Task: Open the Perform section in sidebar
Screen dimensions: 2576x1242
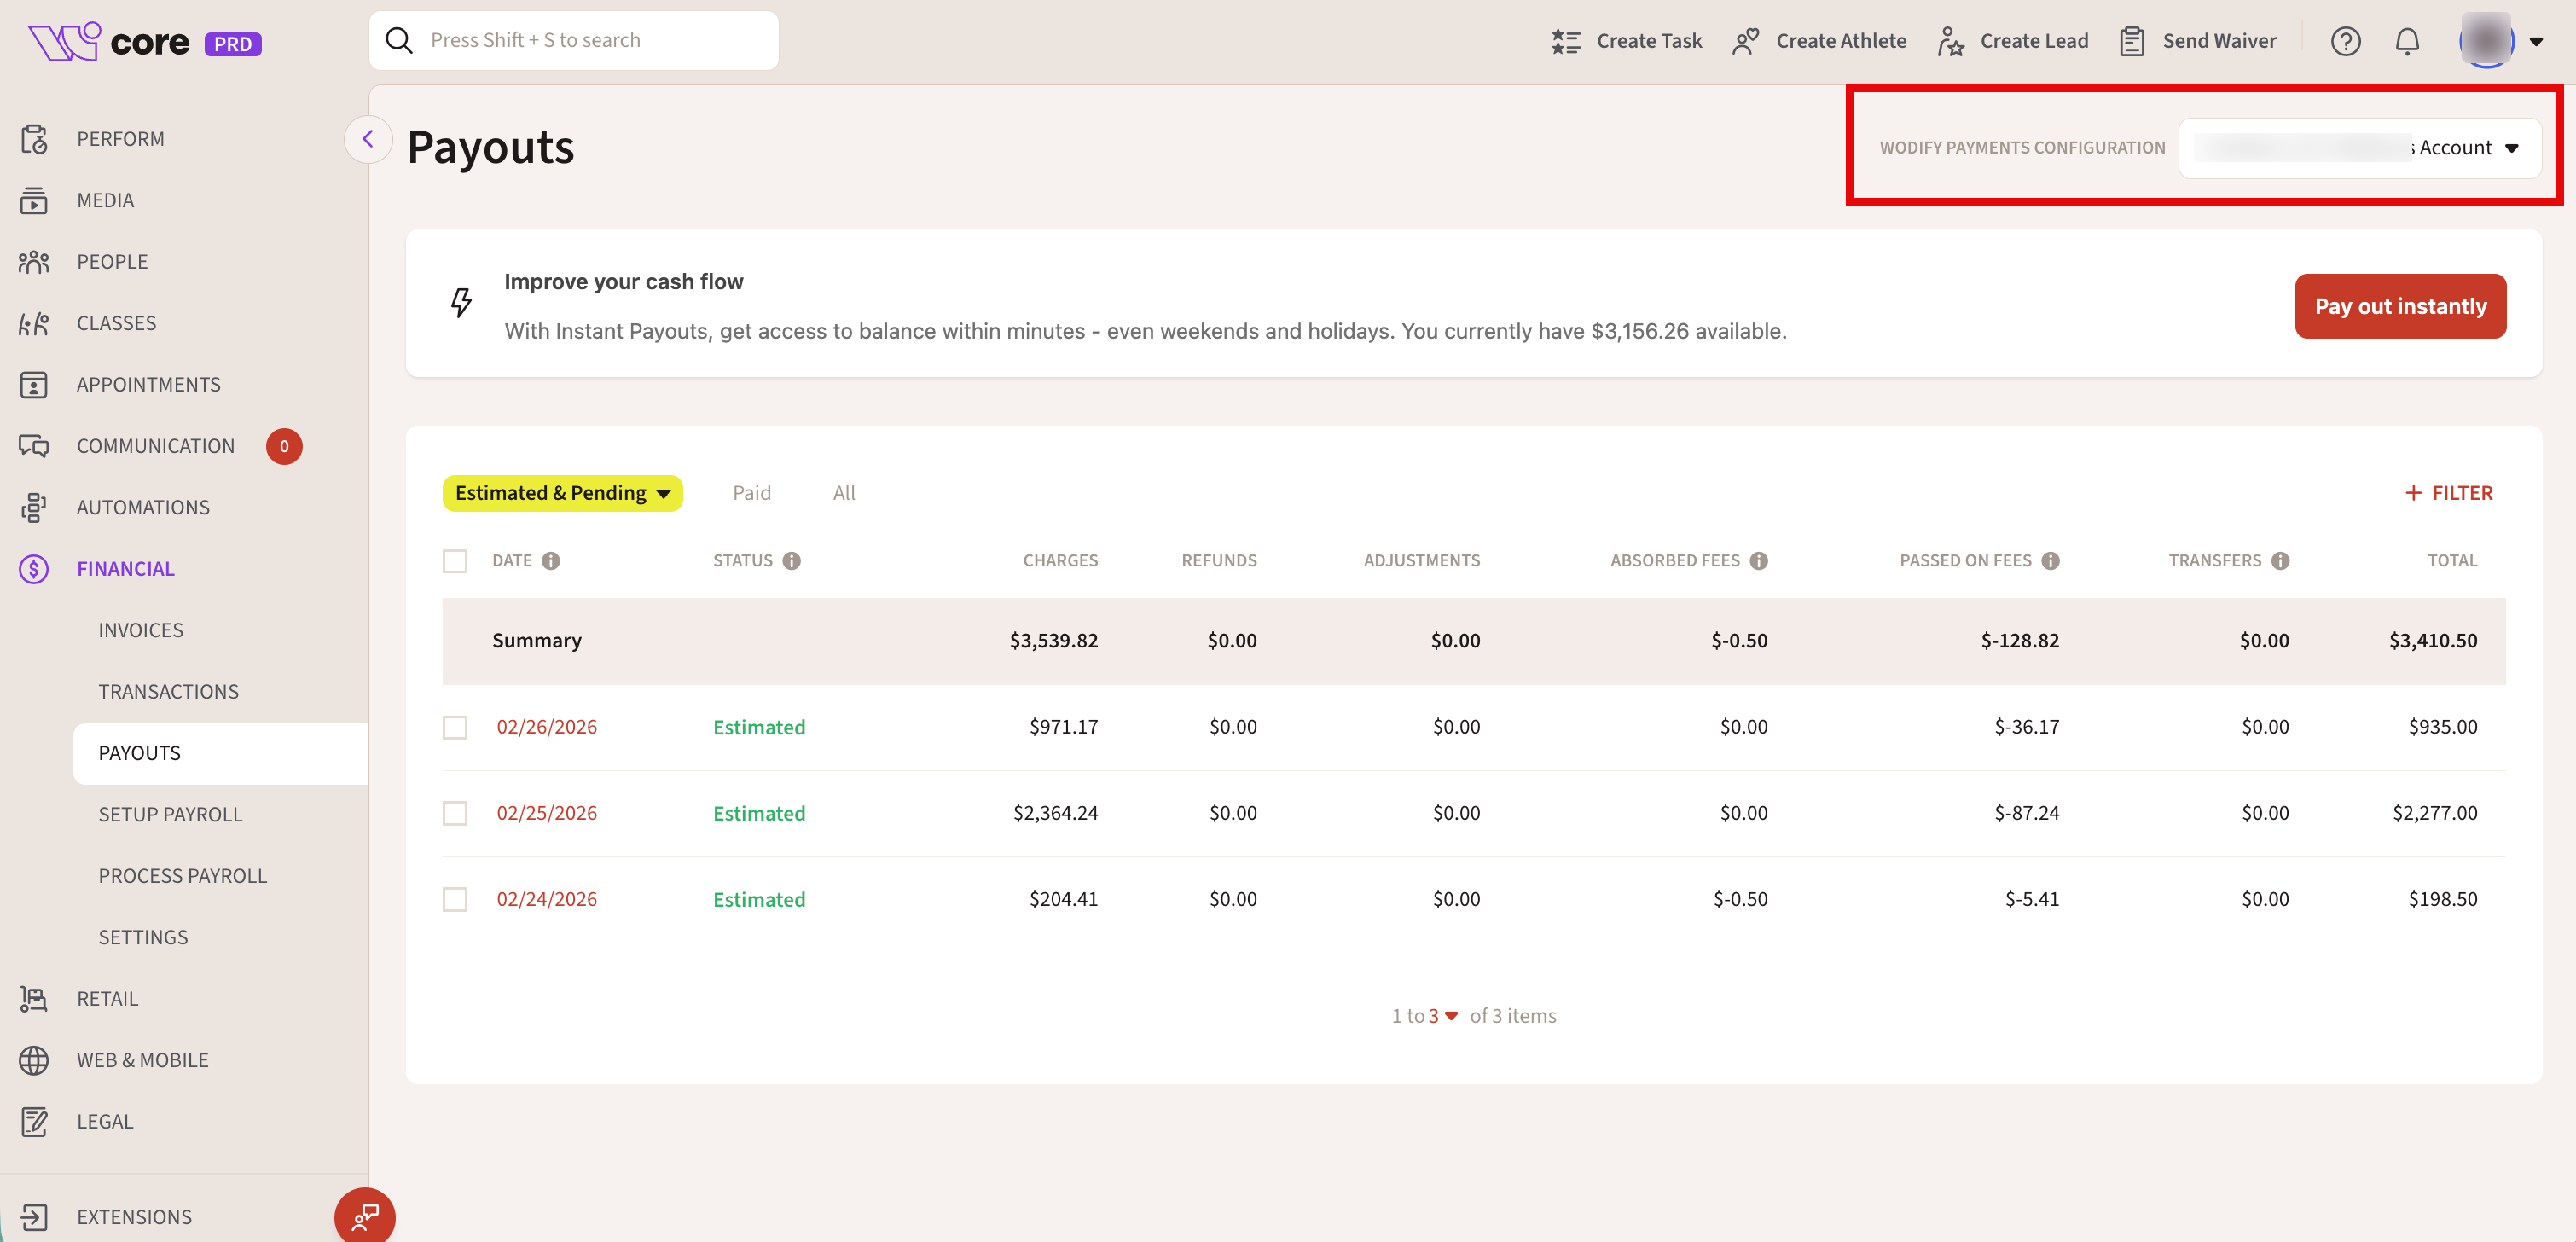Action: pos(34,139)
